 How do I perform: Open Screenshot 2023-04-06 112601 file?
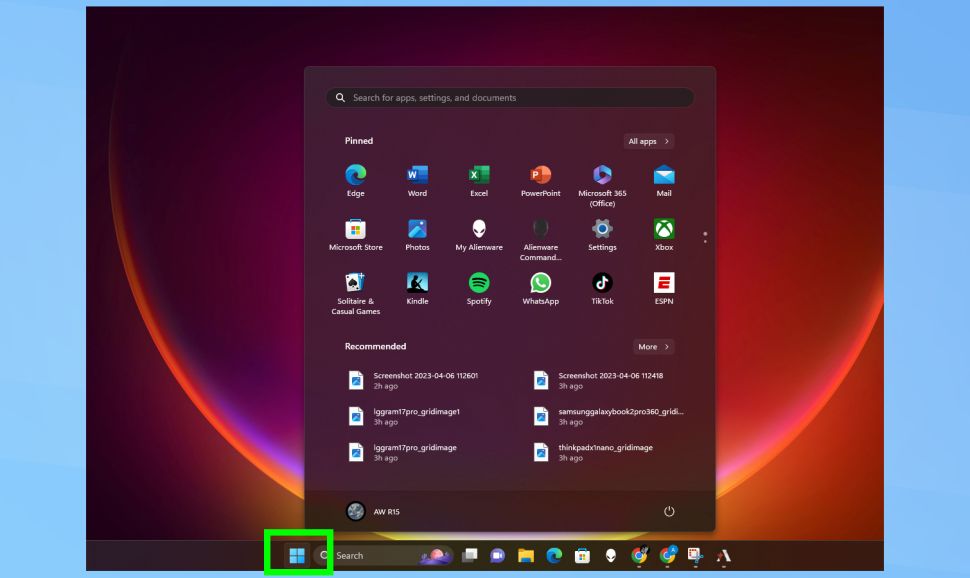414,381
